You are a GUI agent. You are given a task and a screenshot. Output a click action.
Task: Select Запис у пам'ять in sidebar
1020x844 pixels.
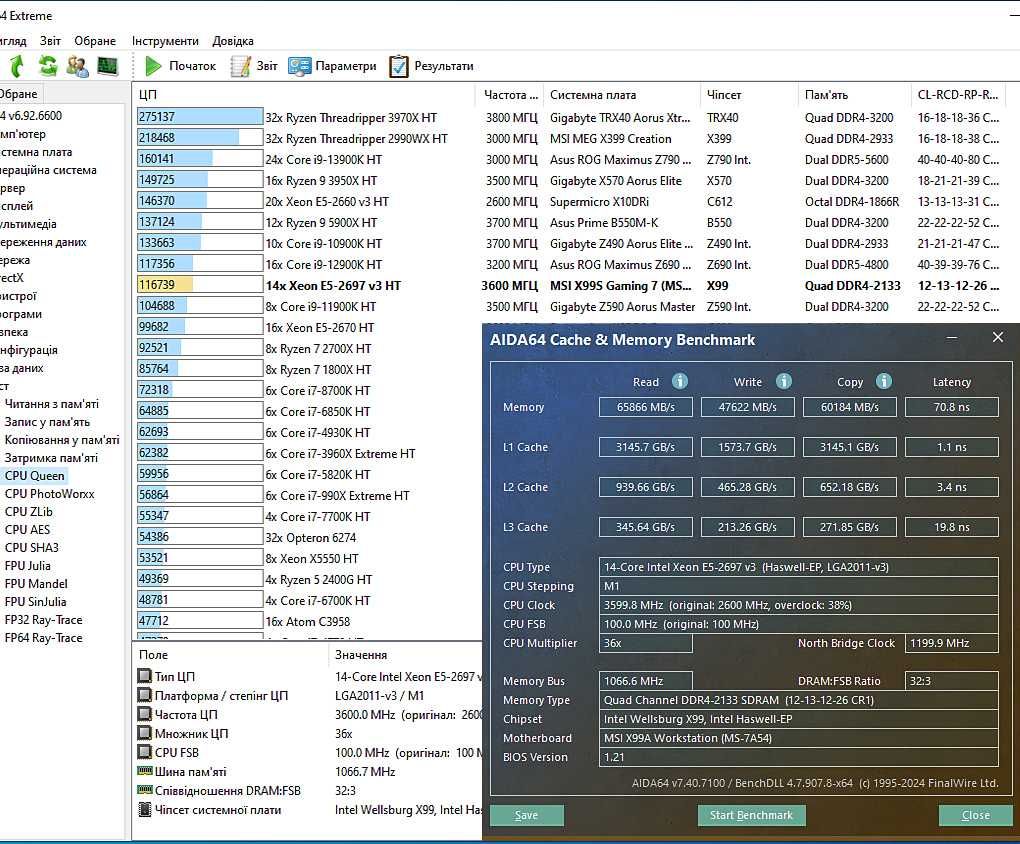tap(47, 422)
